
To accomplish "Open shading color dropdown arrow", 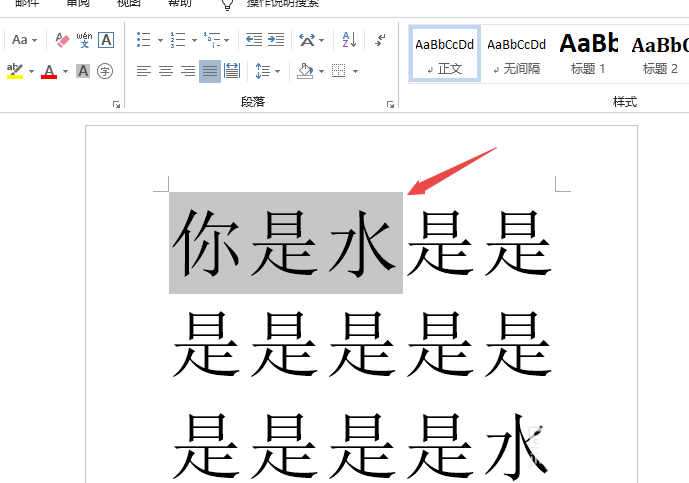I will (321, 71).
